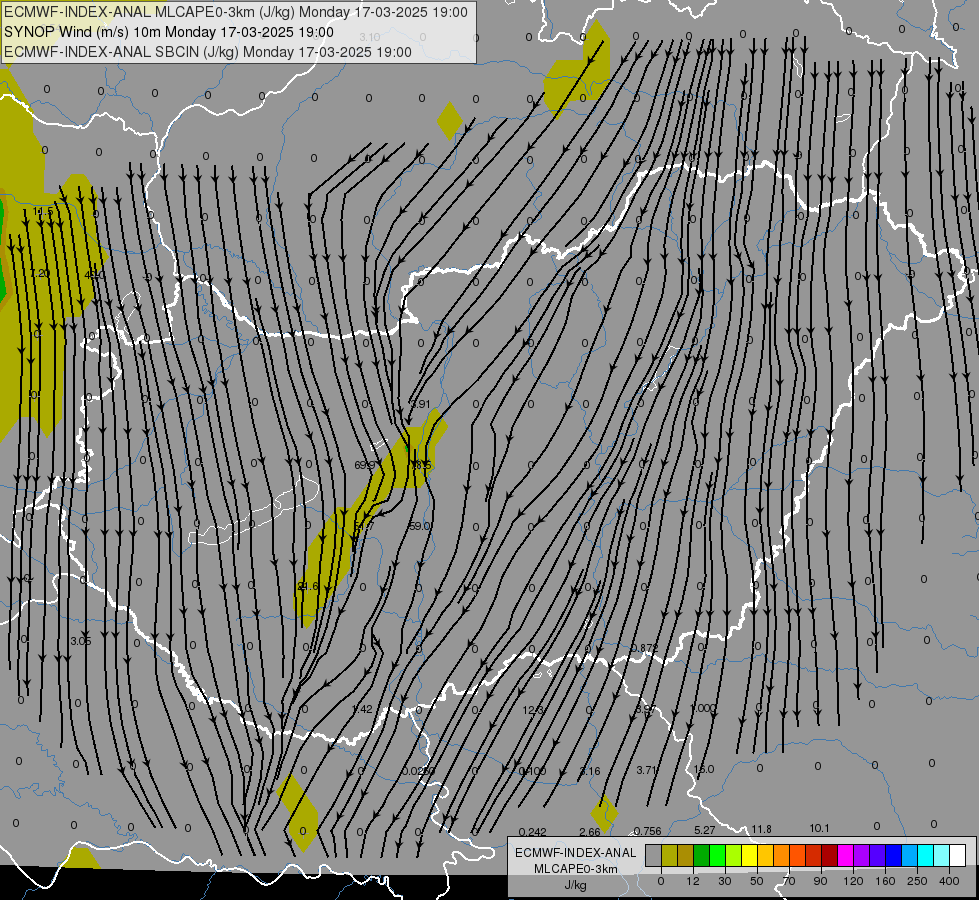Select the MLCAPE0-3km legend label
The image size is (979, 900).
click(x=576, y=869)
